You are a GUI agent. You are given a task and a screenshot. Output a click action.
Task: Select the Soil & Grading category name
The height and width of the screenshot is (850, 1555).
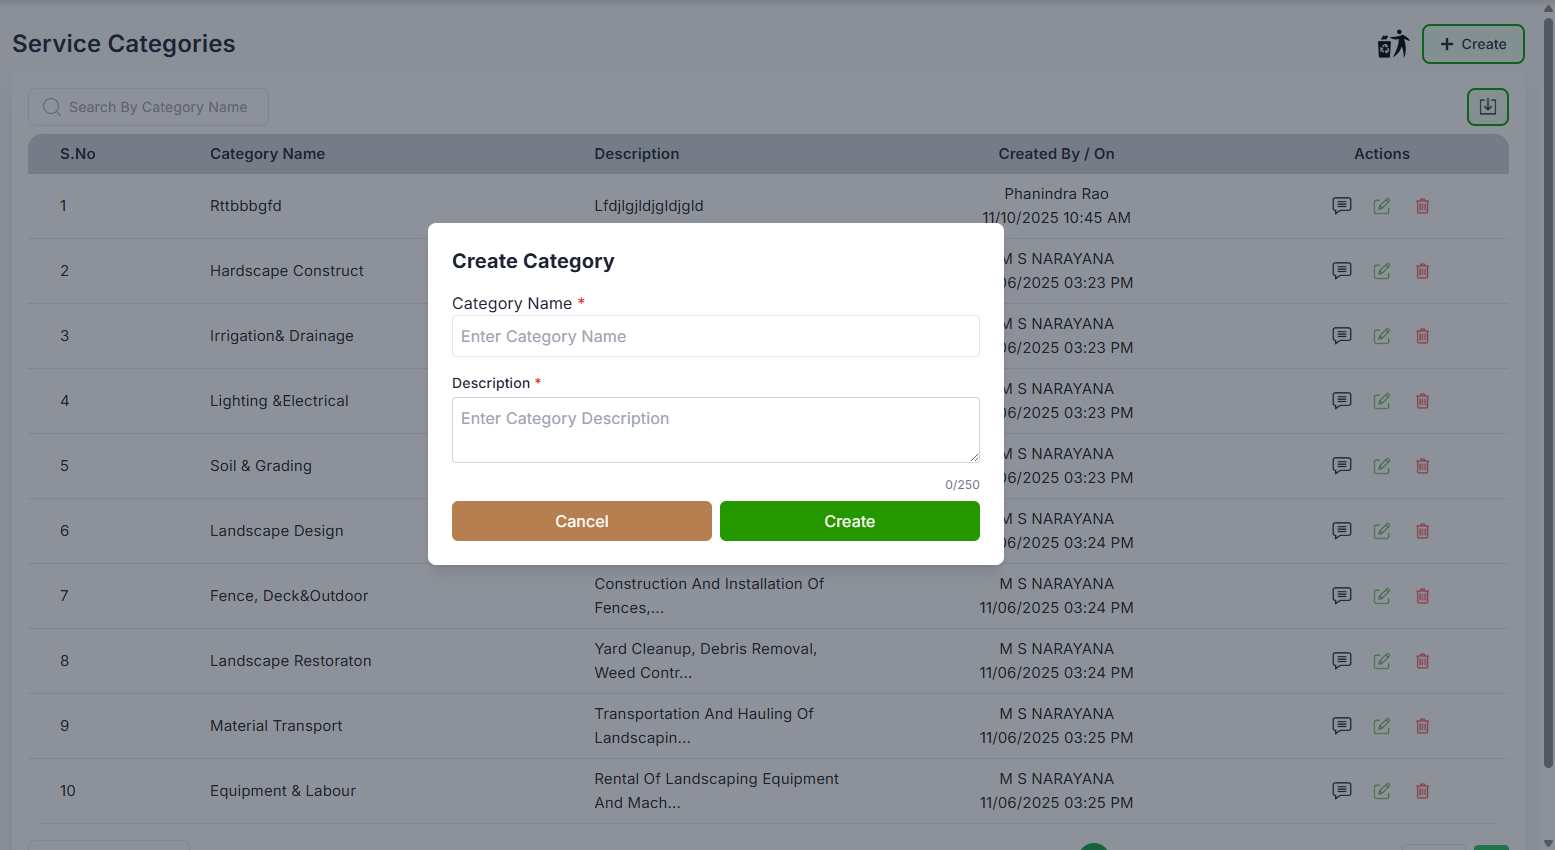click(261, 466)
